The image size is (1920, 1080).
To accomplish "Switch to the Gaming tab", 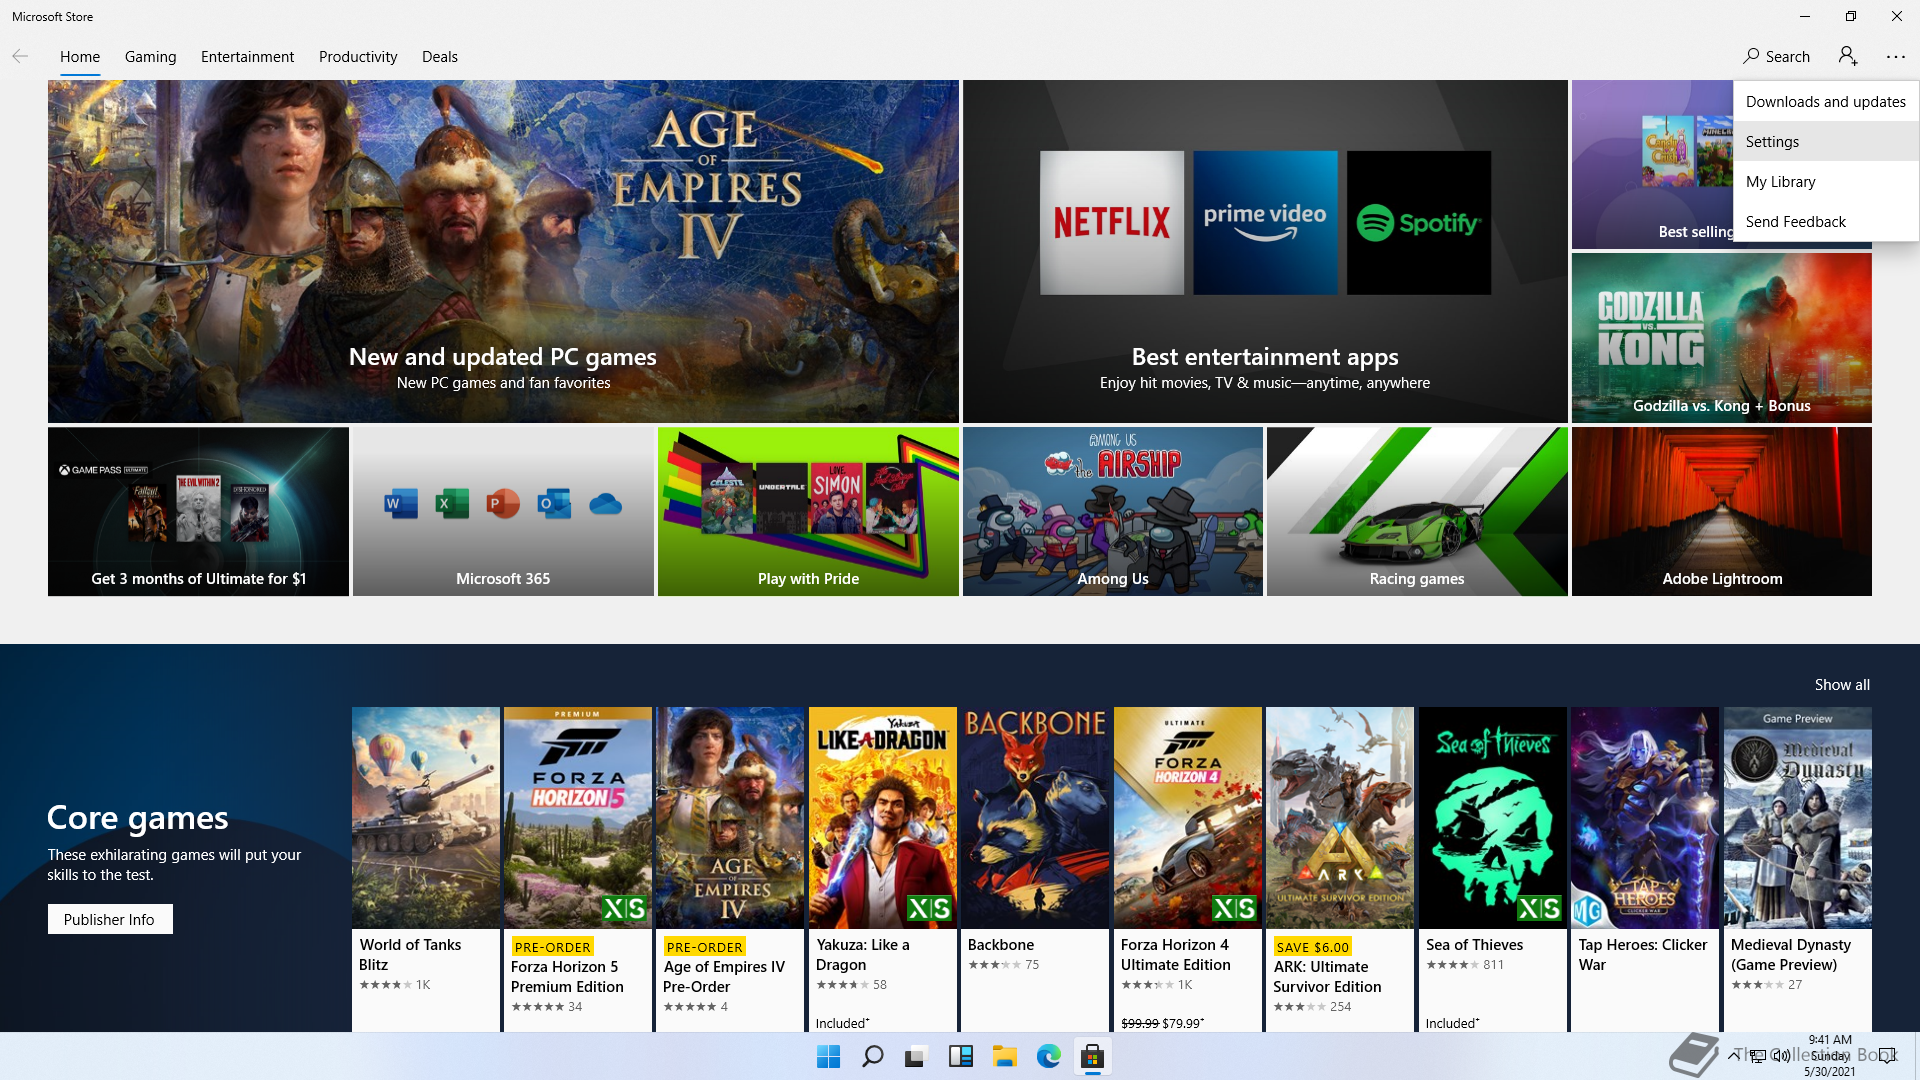I will coord(150,56).
